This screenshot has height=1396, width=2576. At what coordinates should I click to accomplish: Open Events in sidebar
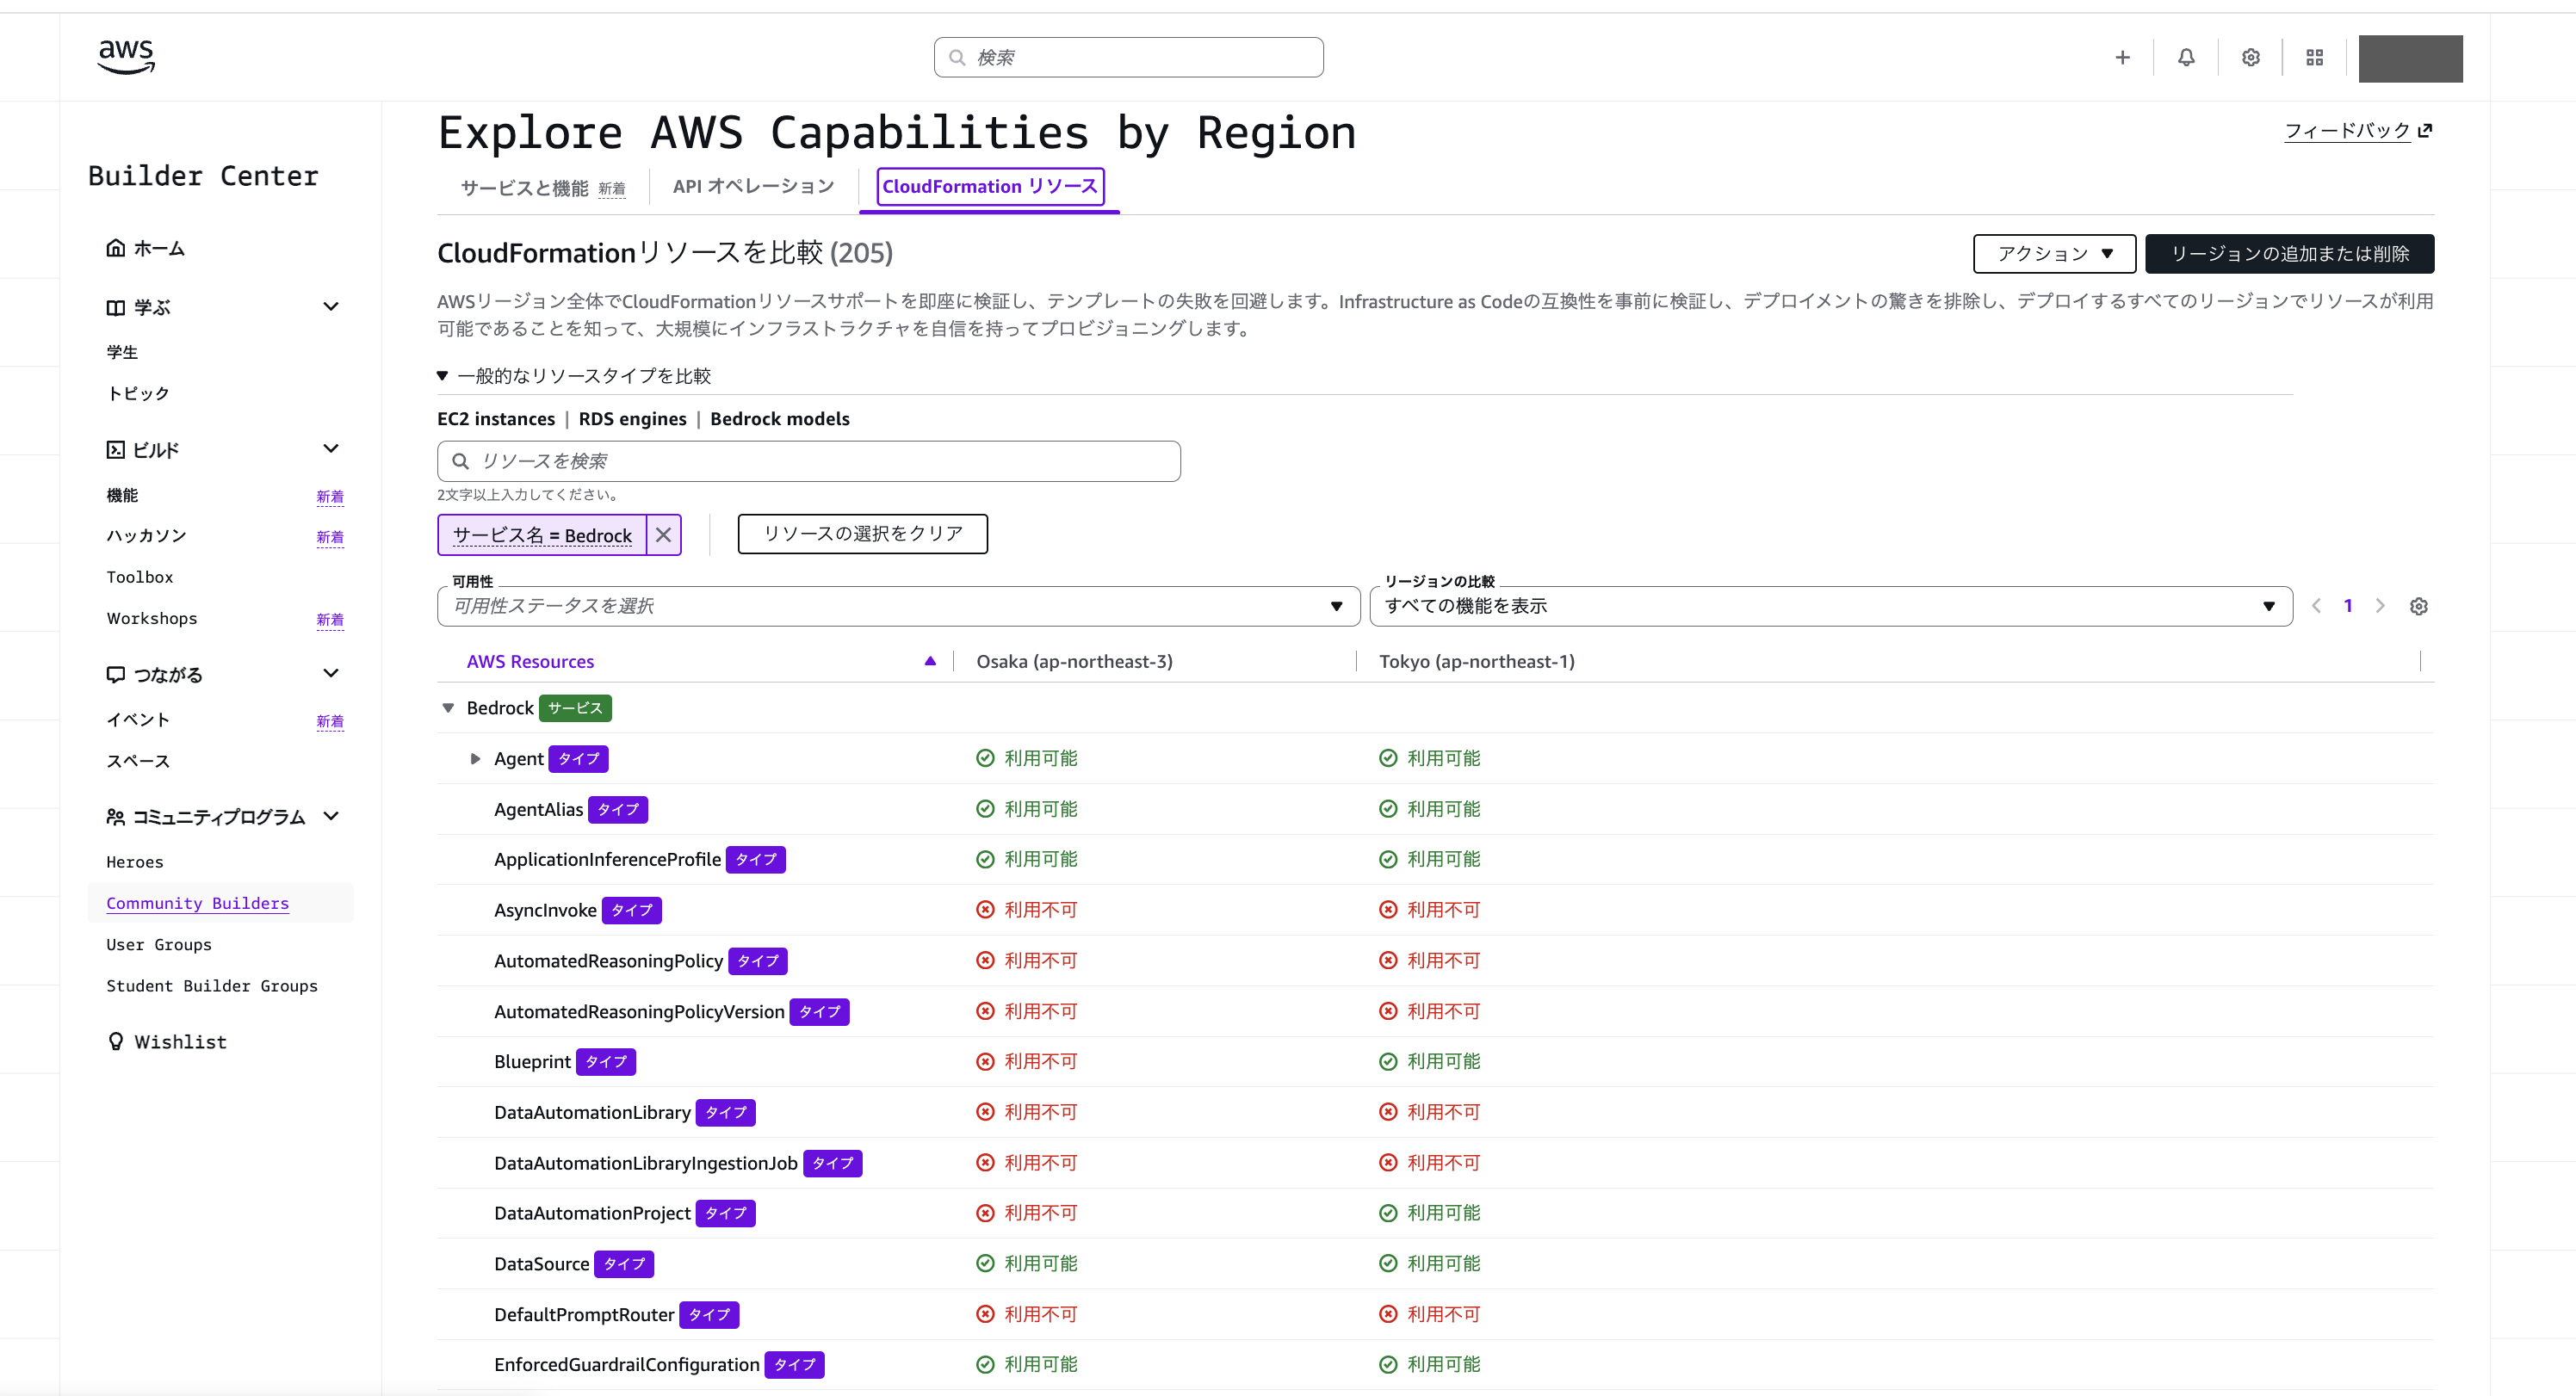pyautogui.click(x=138, y=720)
